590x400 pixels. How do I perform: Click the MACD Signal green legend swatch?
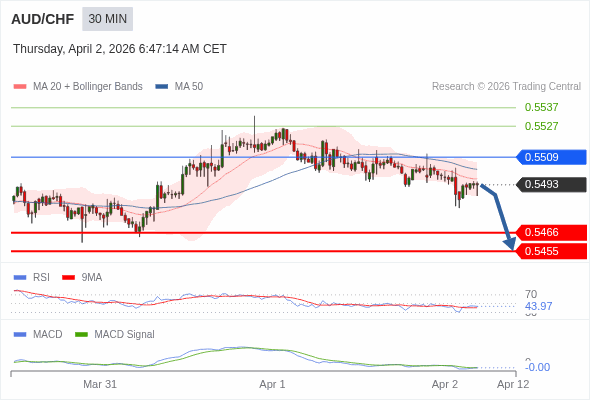pyautogui.click(x=81, y=335)
